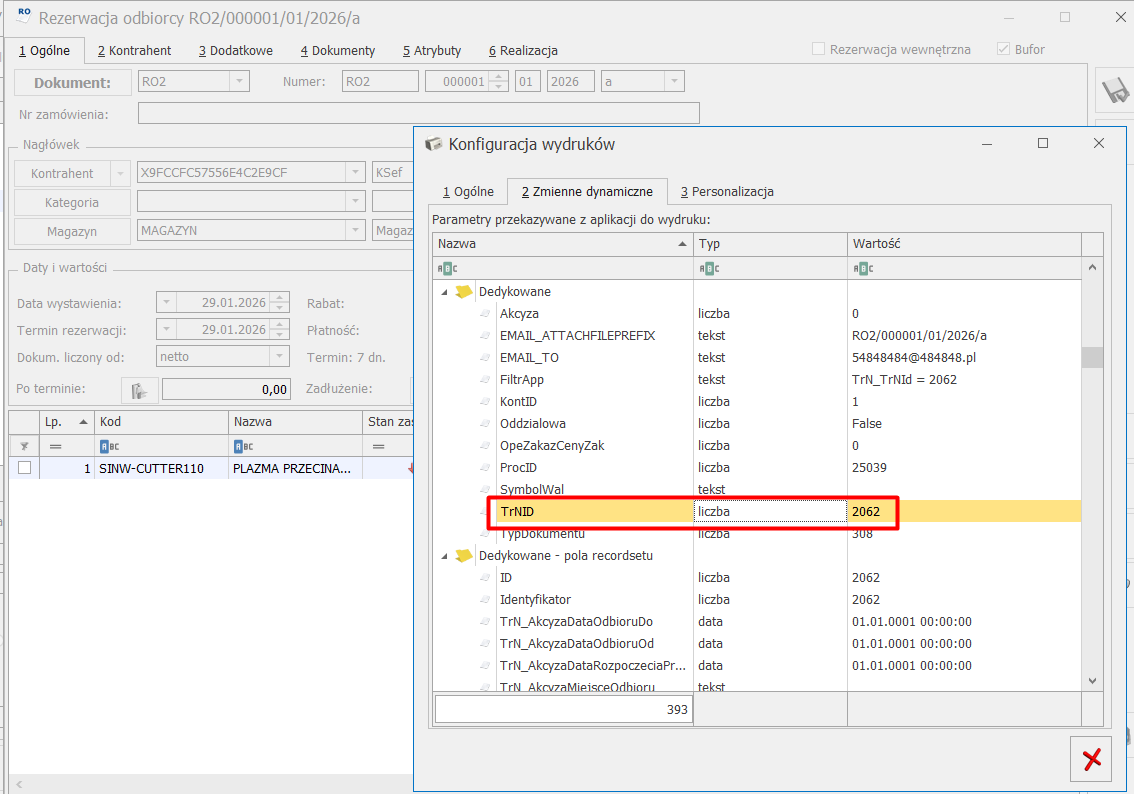
Task: Click the filter funnel icon in grid
Action: click(x=23, y=446)
